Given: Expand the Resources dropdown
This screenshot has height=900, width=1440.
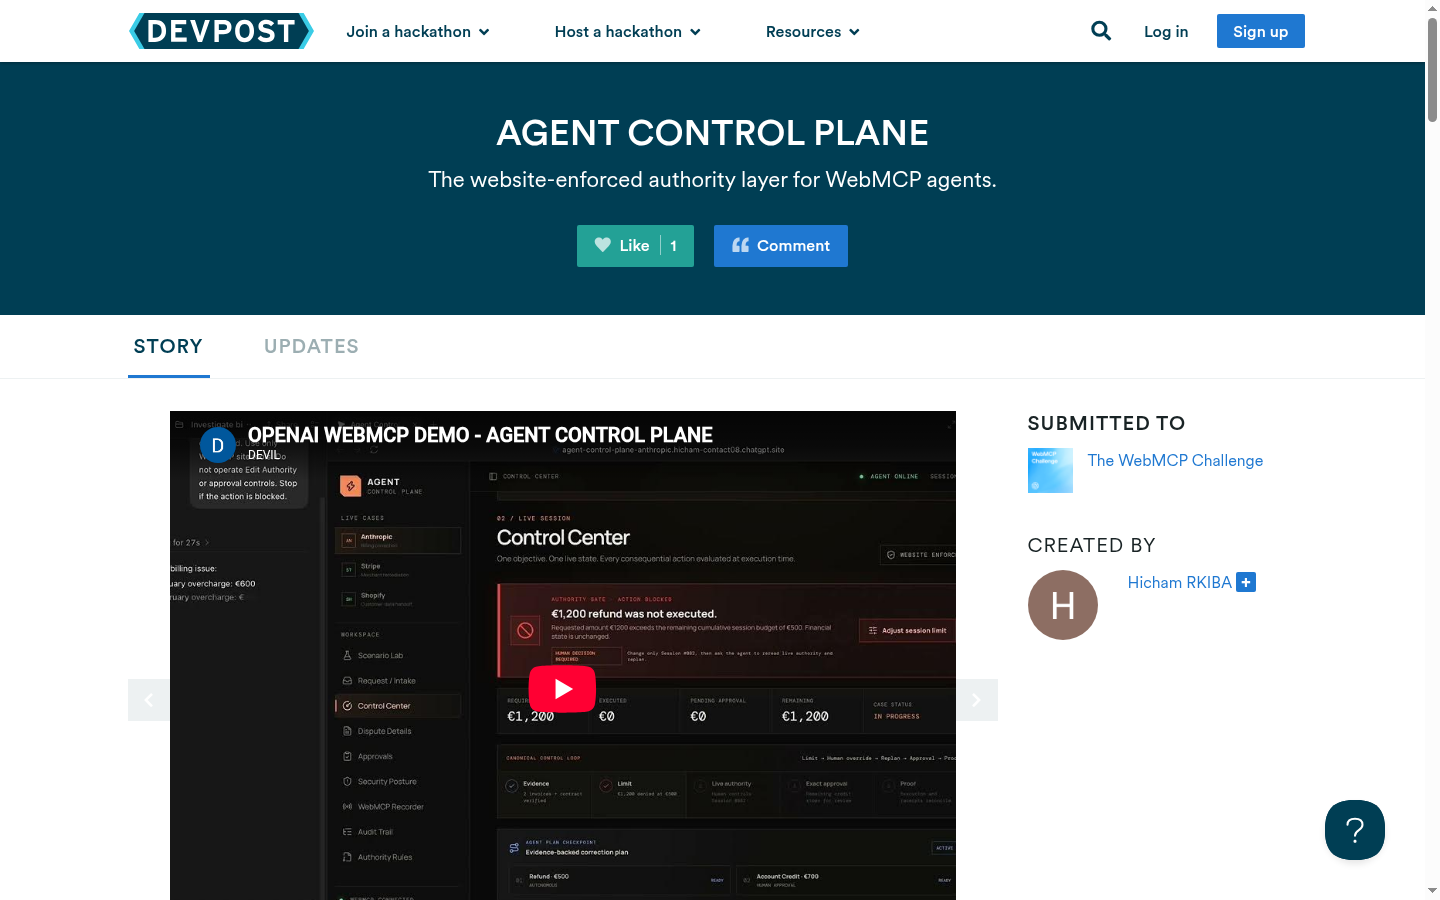Looking at the screenshot, I should (x=813, y=32).
